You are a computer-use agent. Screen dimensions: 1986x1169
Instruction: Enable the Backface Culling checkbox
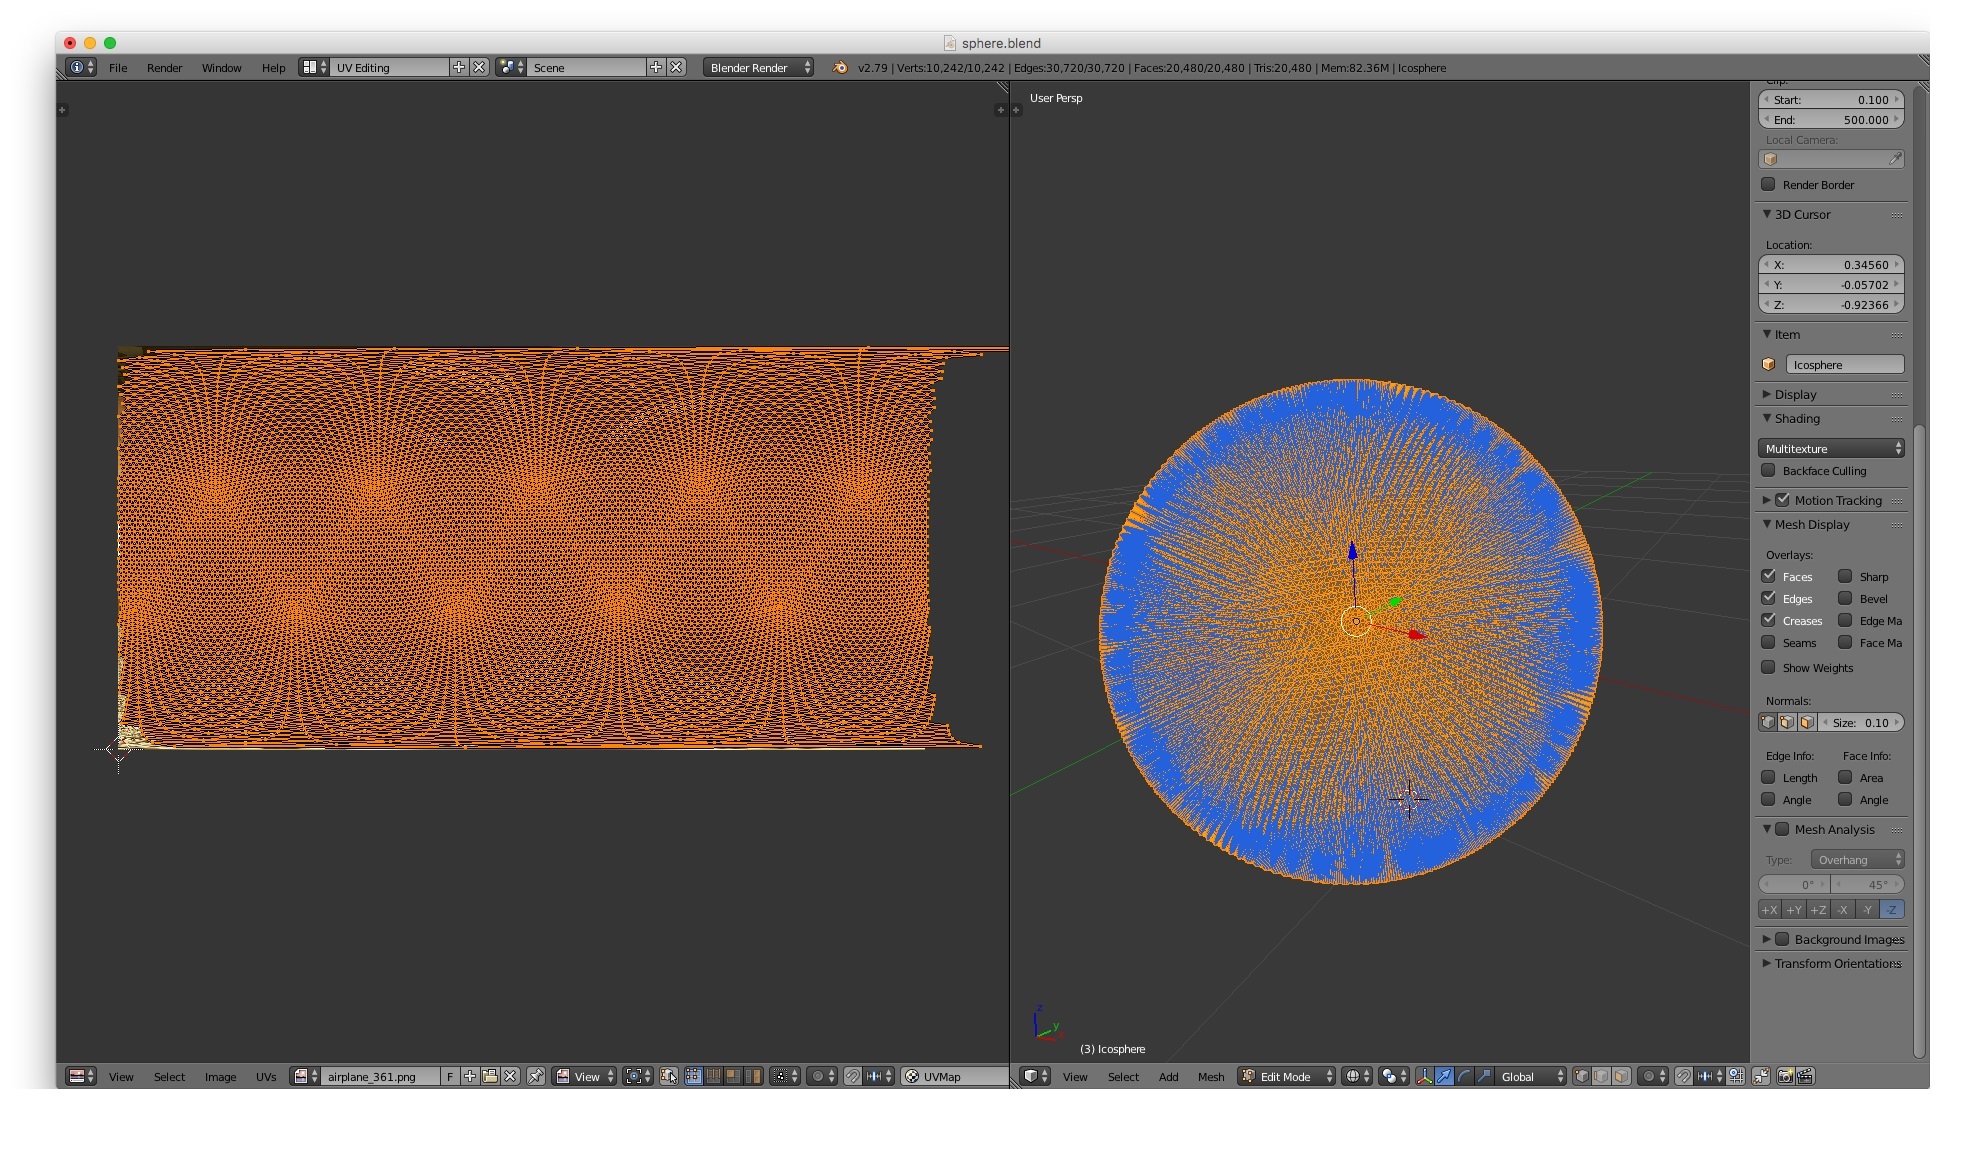(x=1768, y=471)
